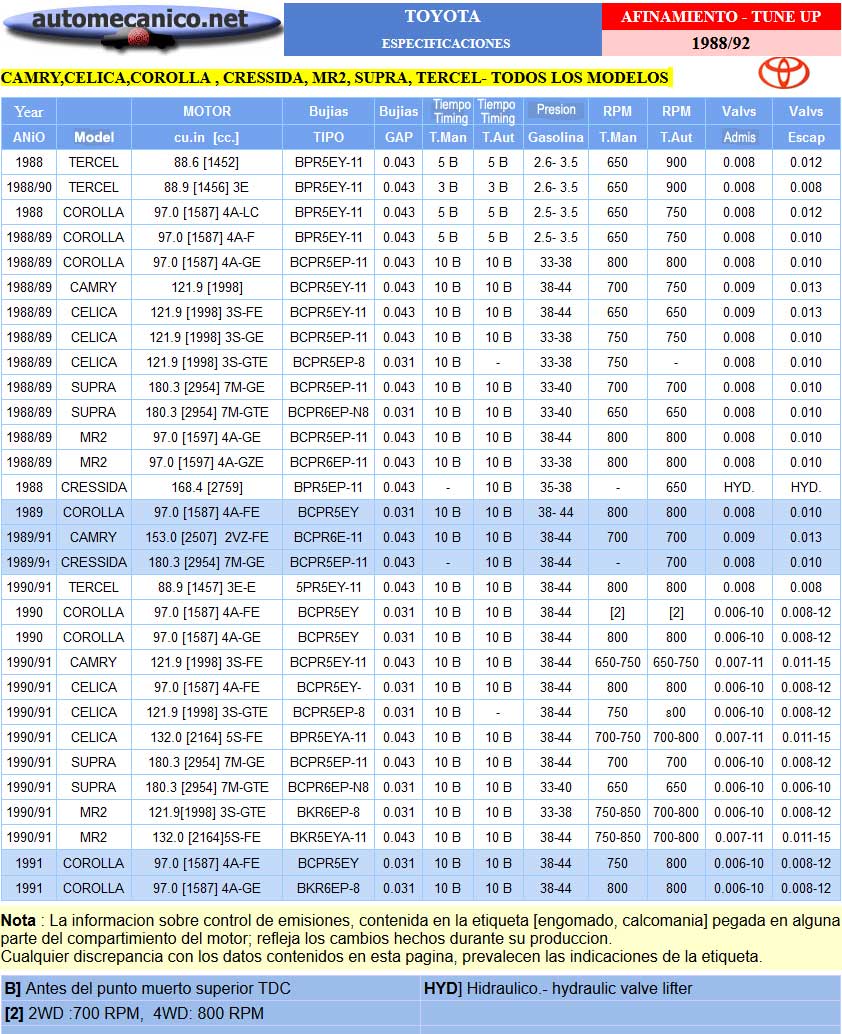Image resolution: width=842 pixels, height=1034 pixels.
Task: Click the automecanico.net logo
Action: [x=142, y=29]
